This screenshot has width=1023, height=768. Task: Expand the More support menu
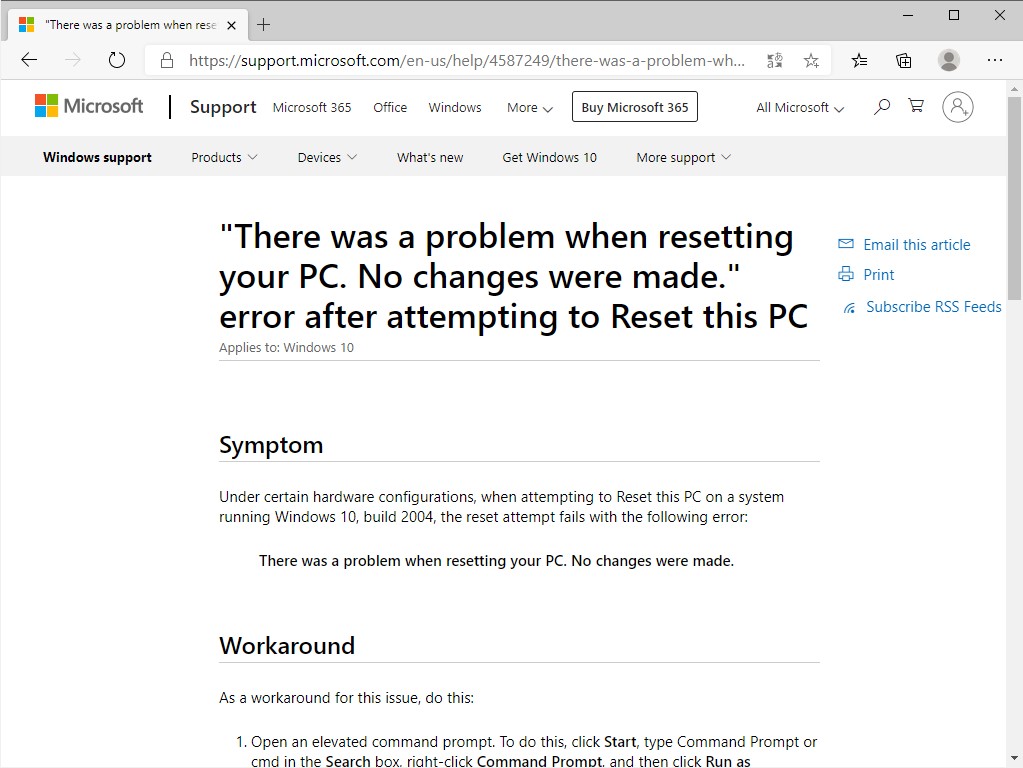coord(683,157)
